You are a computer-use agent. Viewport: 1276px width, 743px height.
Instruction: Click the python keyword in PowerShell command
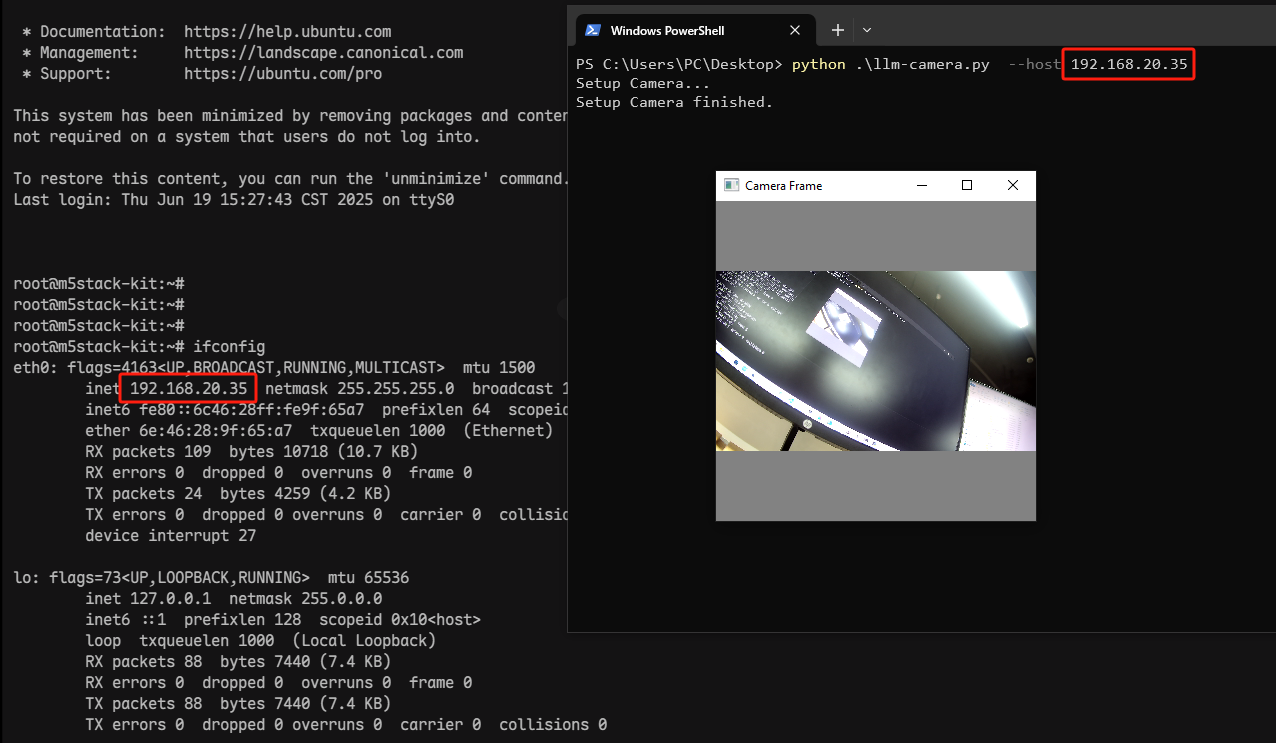pos(819,65)
